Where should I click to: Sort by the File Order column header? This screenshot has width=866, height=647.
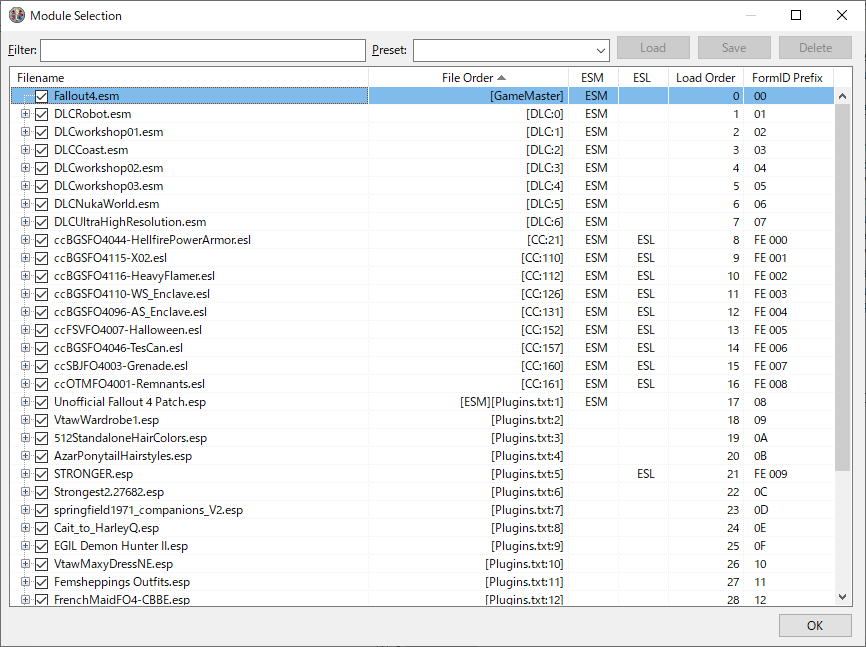(468, 78)
